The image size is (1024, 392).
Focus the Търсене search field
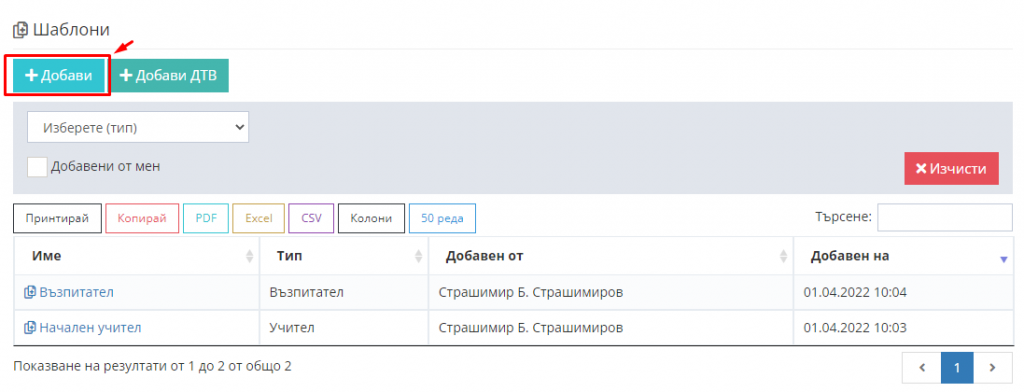pos(944,218)
